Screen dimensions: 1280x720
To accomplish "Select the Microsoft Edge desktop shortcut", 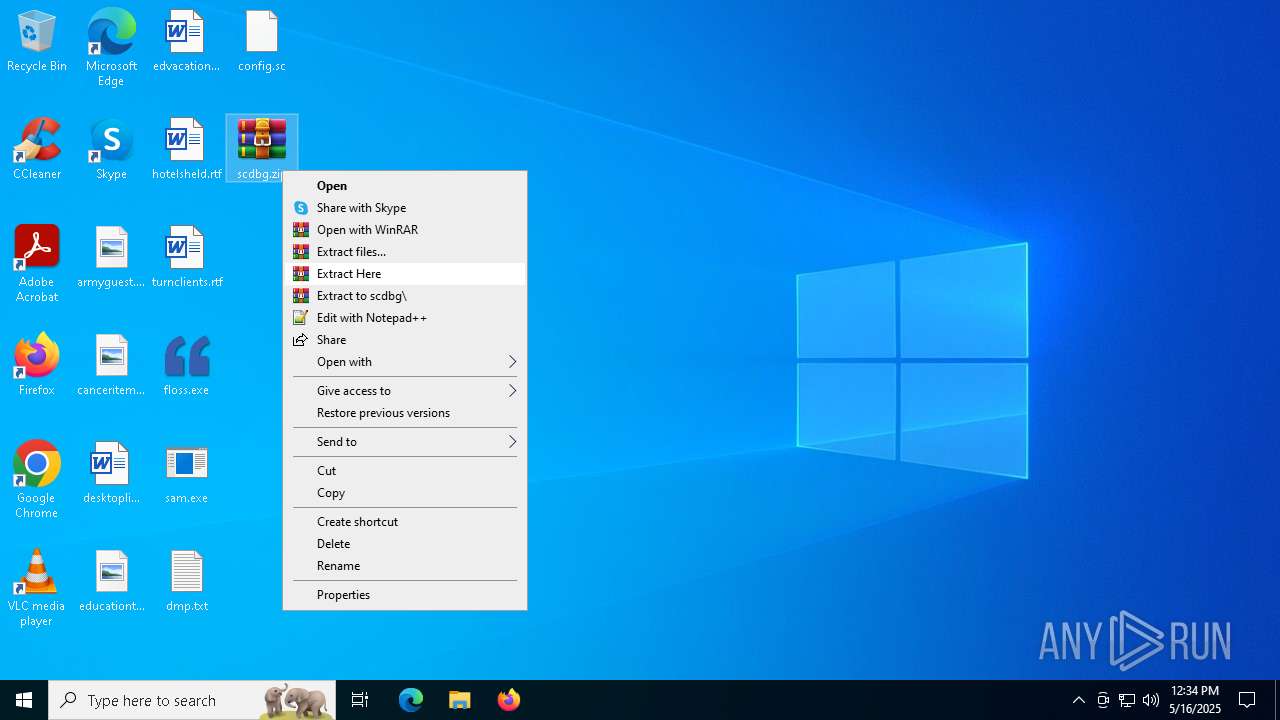I will (111, 48).
